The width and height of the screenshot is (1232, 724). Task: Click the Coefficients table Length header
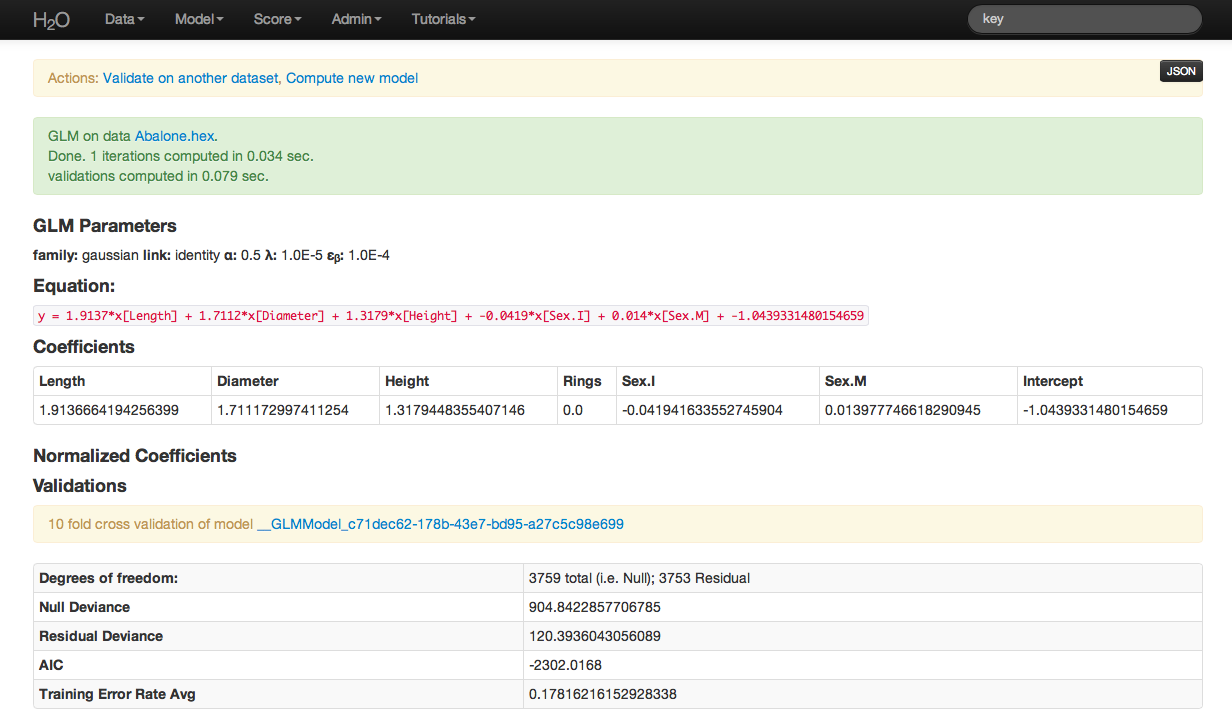[x=62, y=381]
